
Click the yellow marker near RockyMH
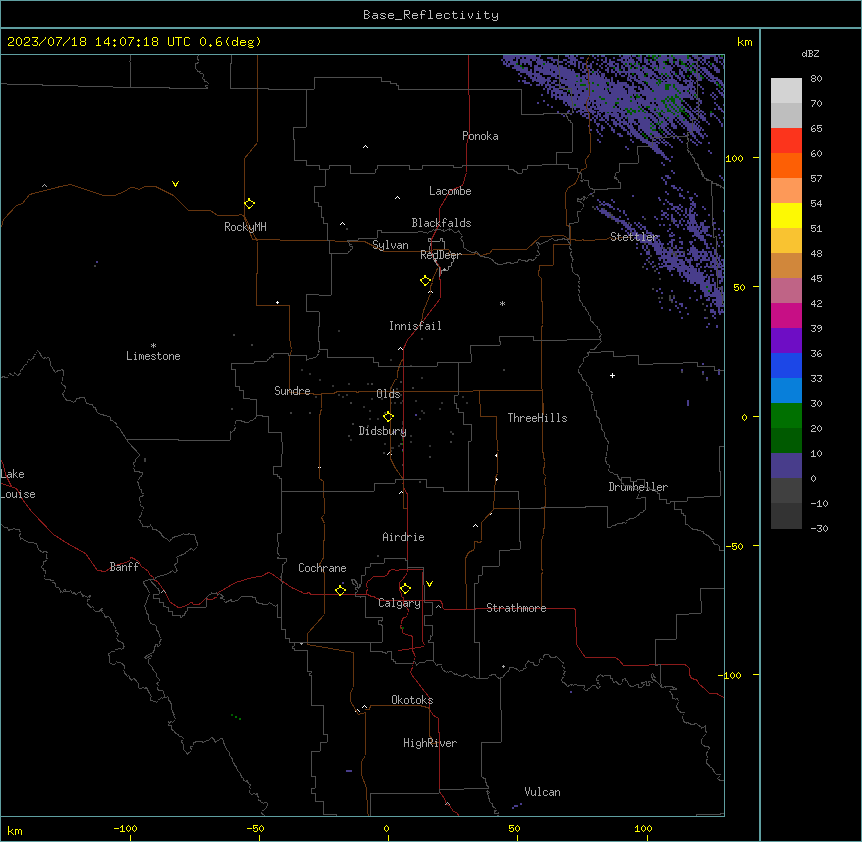[250, 204]
